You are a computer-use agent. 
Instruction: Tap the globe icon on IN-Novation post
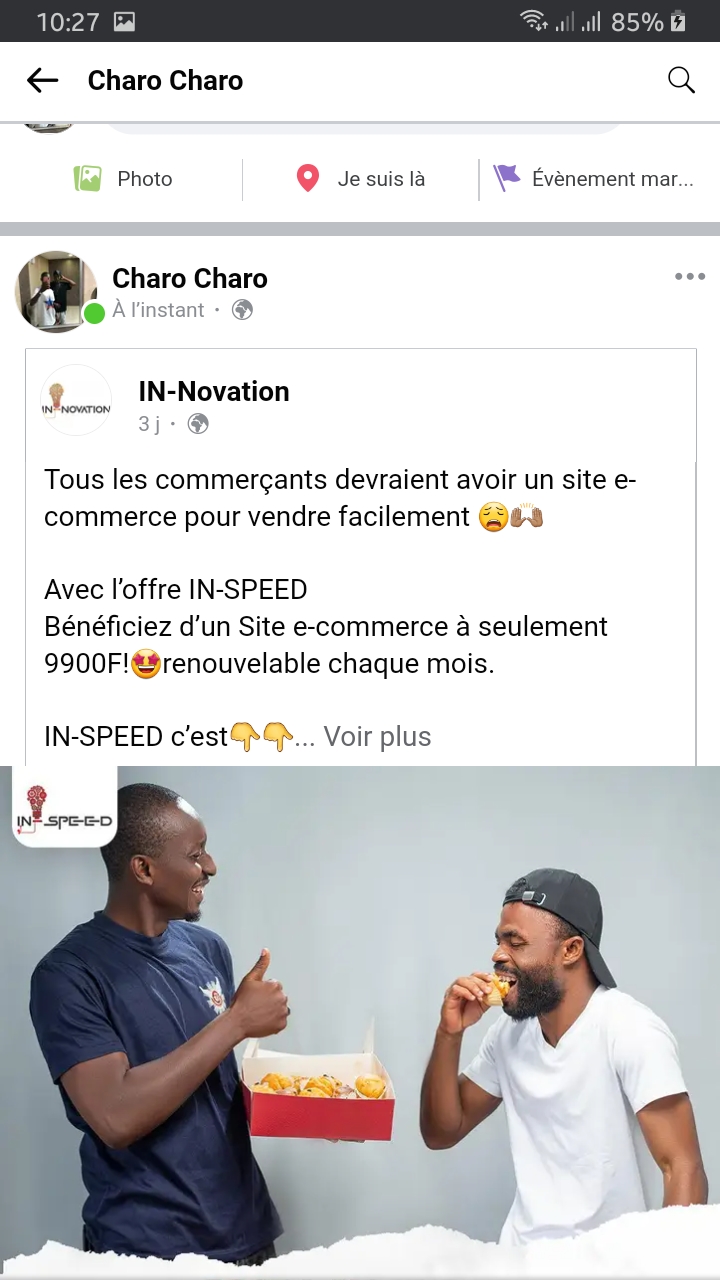coord(198,424)
